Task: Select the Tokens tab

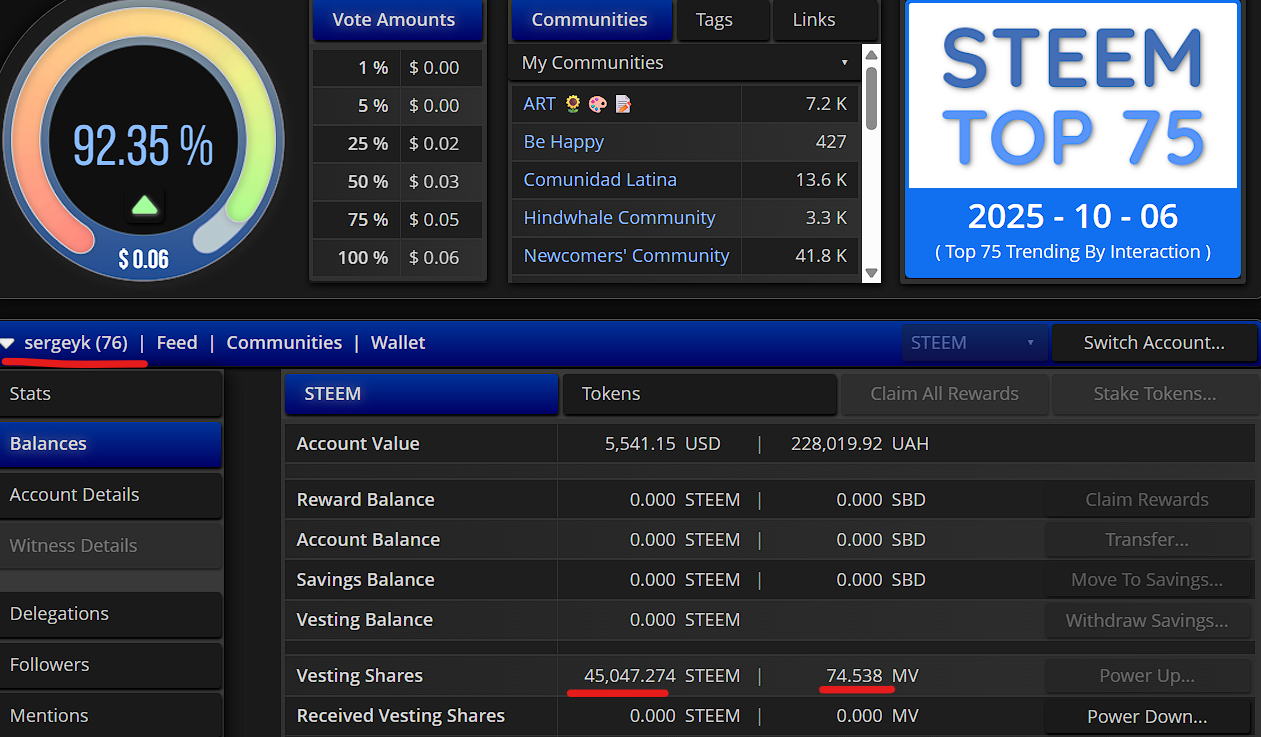Action: click(699, 394)
